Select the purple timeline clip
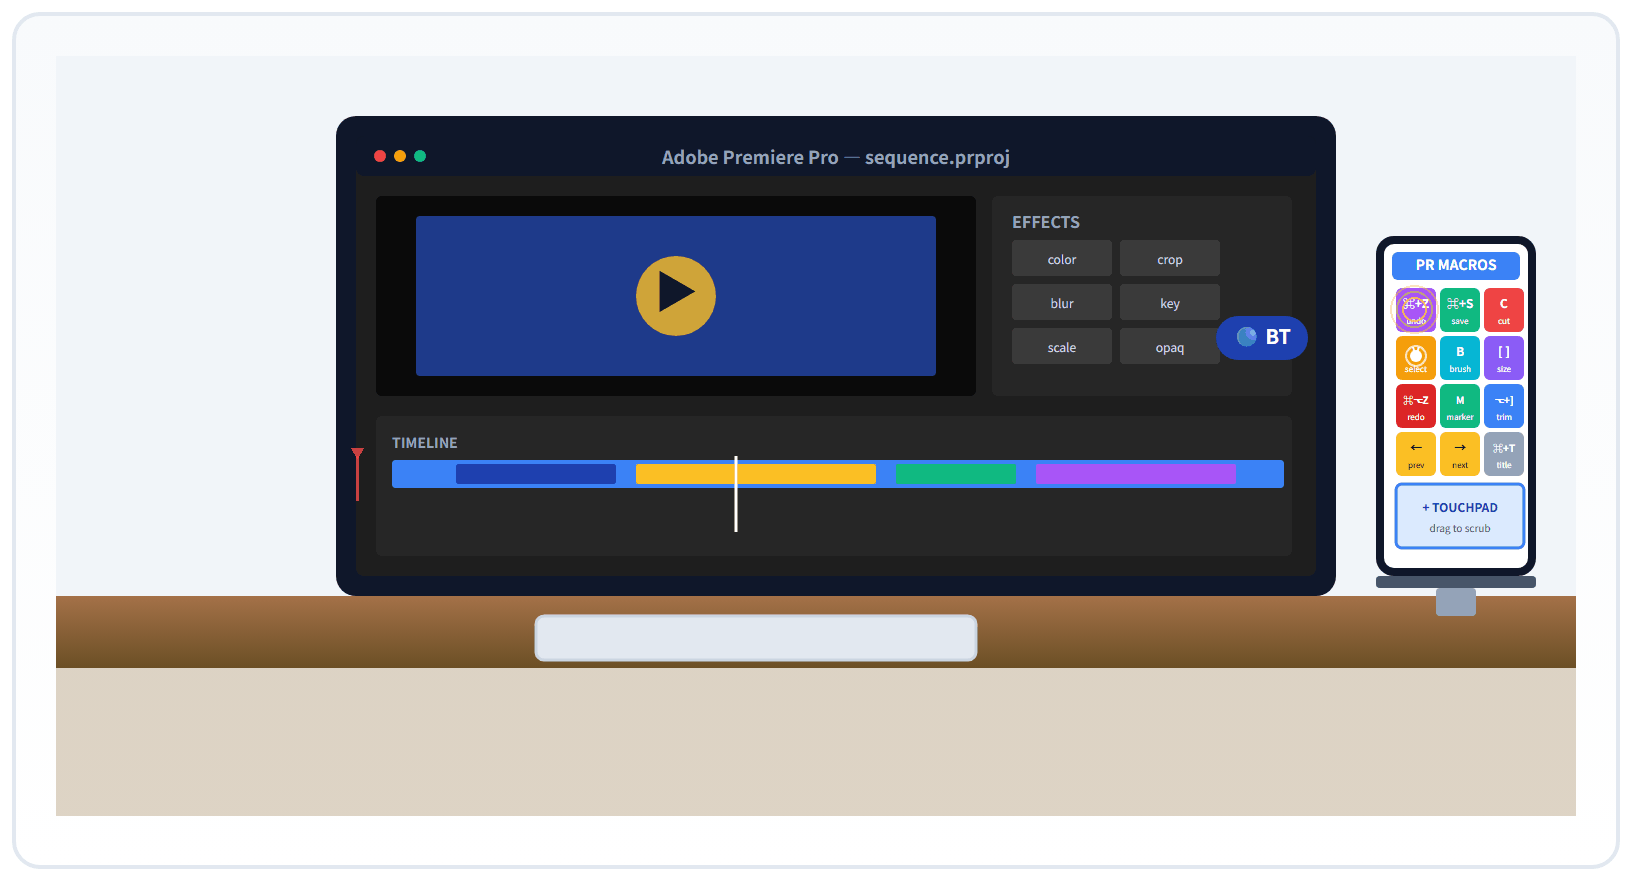Screen dimensions: 1632x881 pyautogui.click(x=1136, y=474)
